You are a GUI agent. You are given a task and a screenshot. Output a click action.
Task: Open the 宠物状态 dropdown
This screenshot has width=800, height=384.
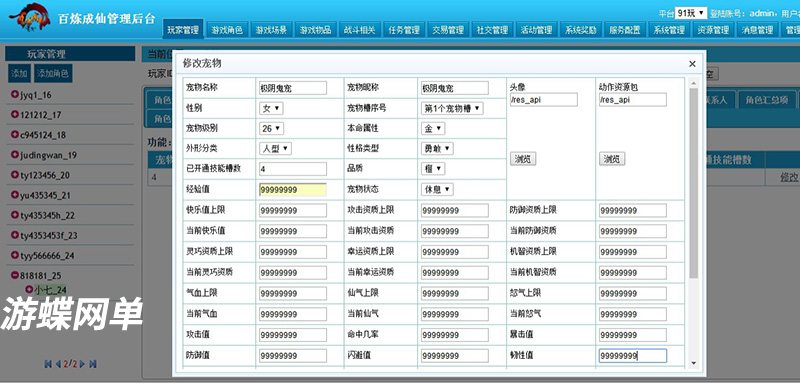(x=437, y=189)
